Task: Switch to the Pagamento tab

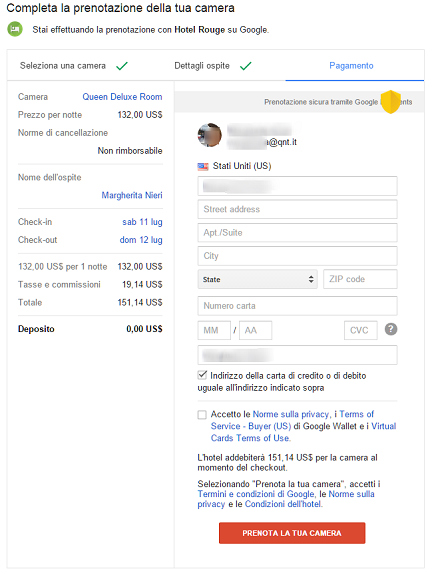Action: pos(351,66)
